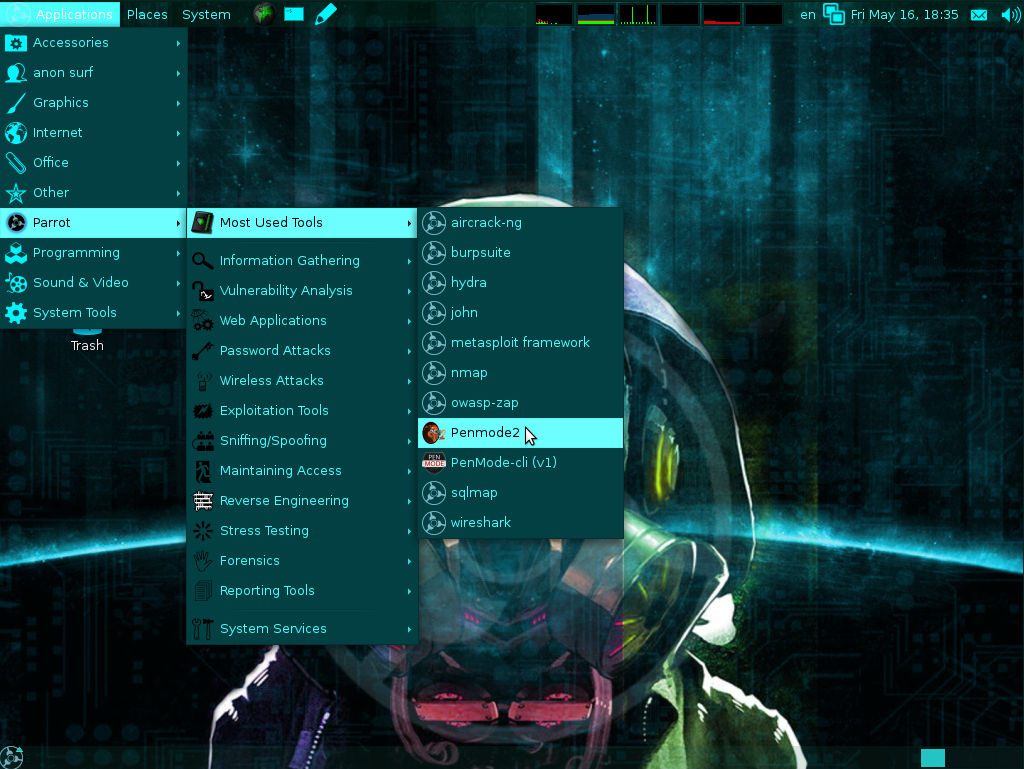Click the volume speaker icon
This screenshot has height=769, width=1024.
(1010, 14)
